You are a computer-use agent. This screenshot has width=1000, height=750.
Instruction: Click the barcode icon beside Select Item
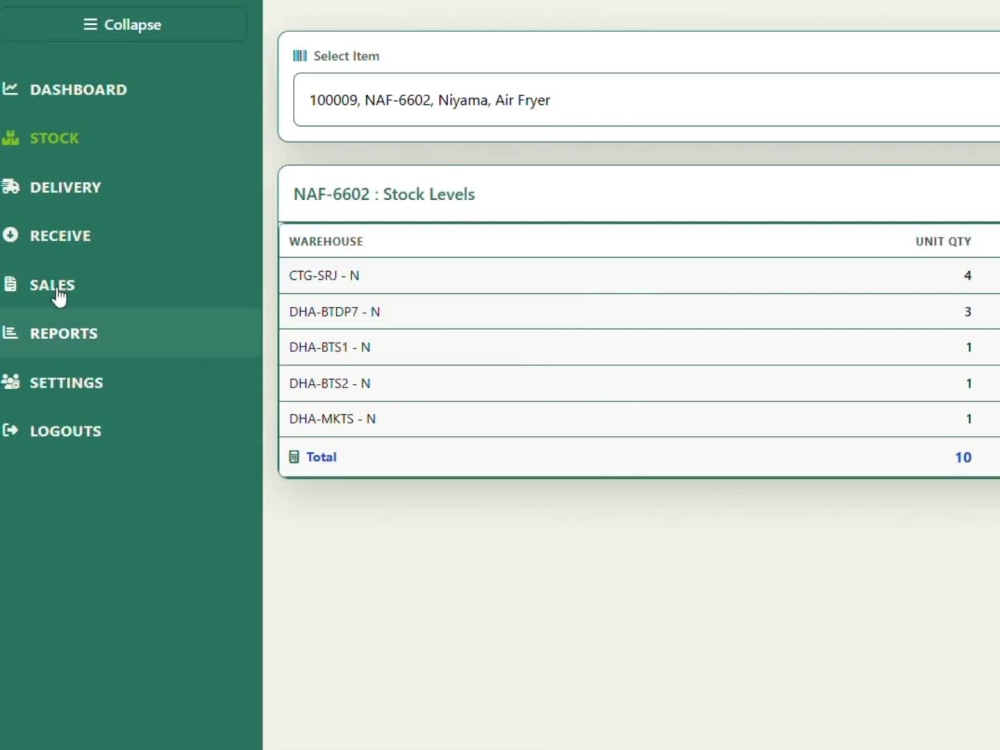point(300,55)
